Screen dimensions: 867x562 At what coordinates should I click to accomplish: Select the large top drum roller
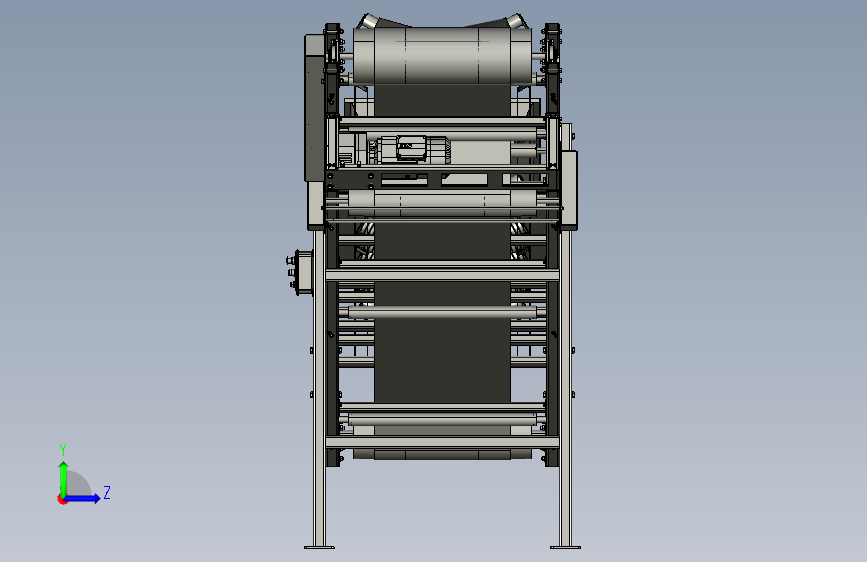(x=442, y=55)
